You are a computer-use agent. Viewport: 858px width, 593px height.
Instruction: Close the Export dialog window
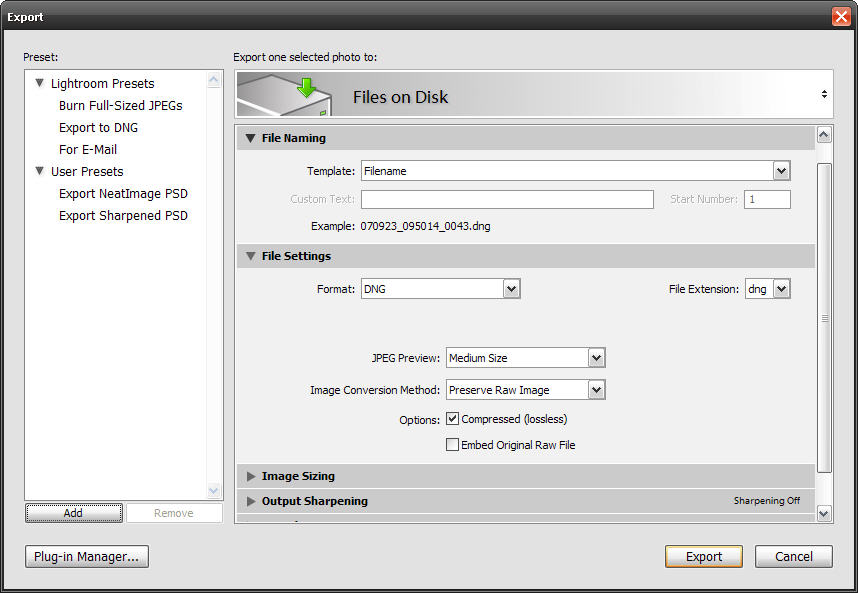tap(841, 16)
